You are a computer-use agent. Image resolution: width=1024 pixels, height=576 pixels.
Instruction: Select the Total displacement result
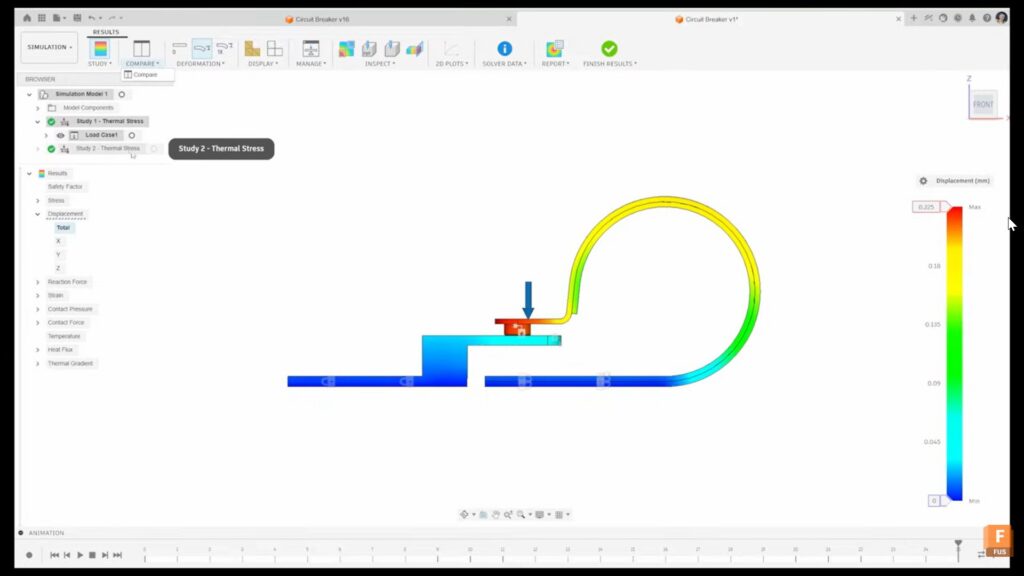(63, 228)
